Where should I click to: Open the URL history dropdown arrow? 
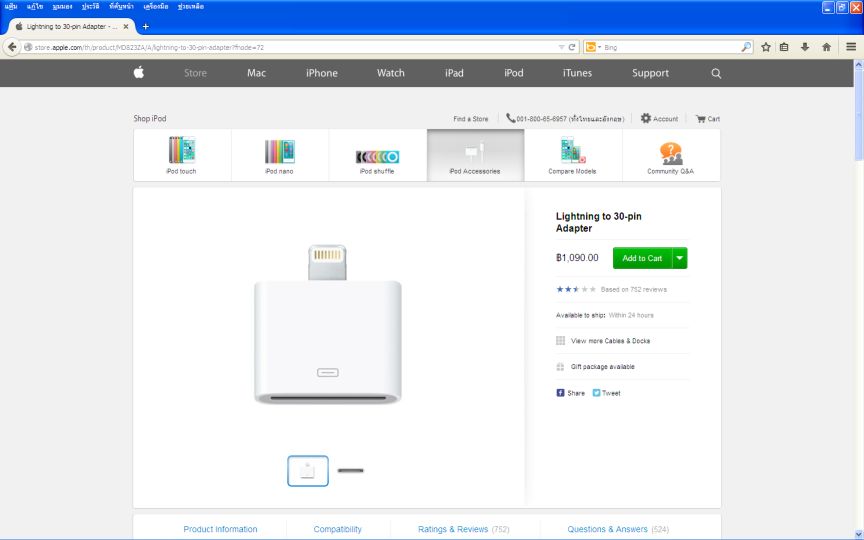[x=561, y=47]
